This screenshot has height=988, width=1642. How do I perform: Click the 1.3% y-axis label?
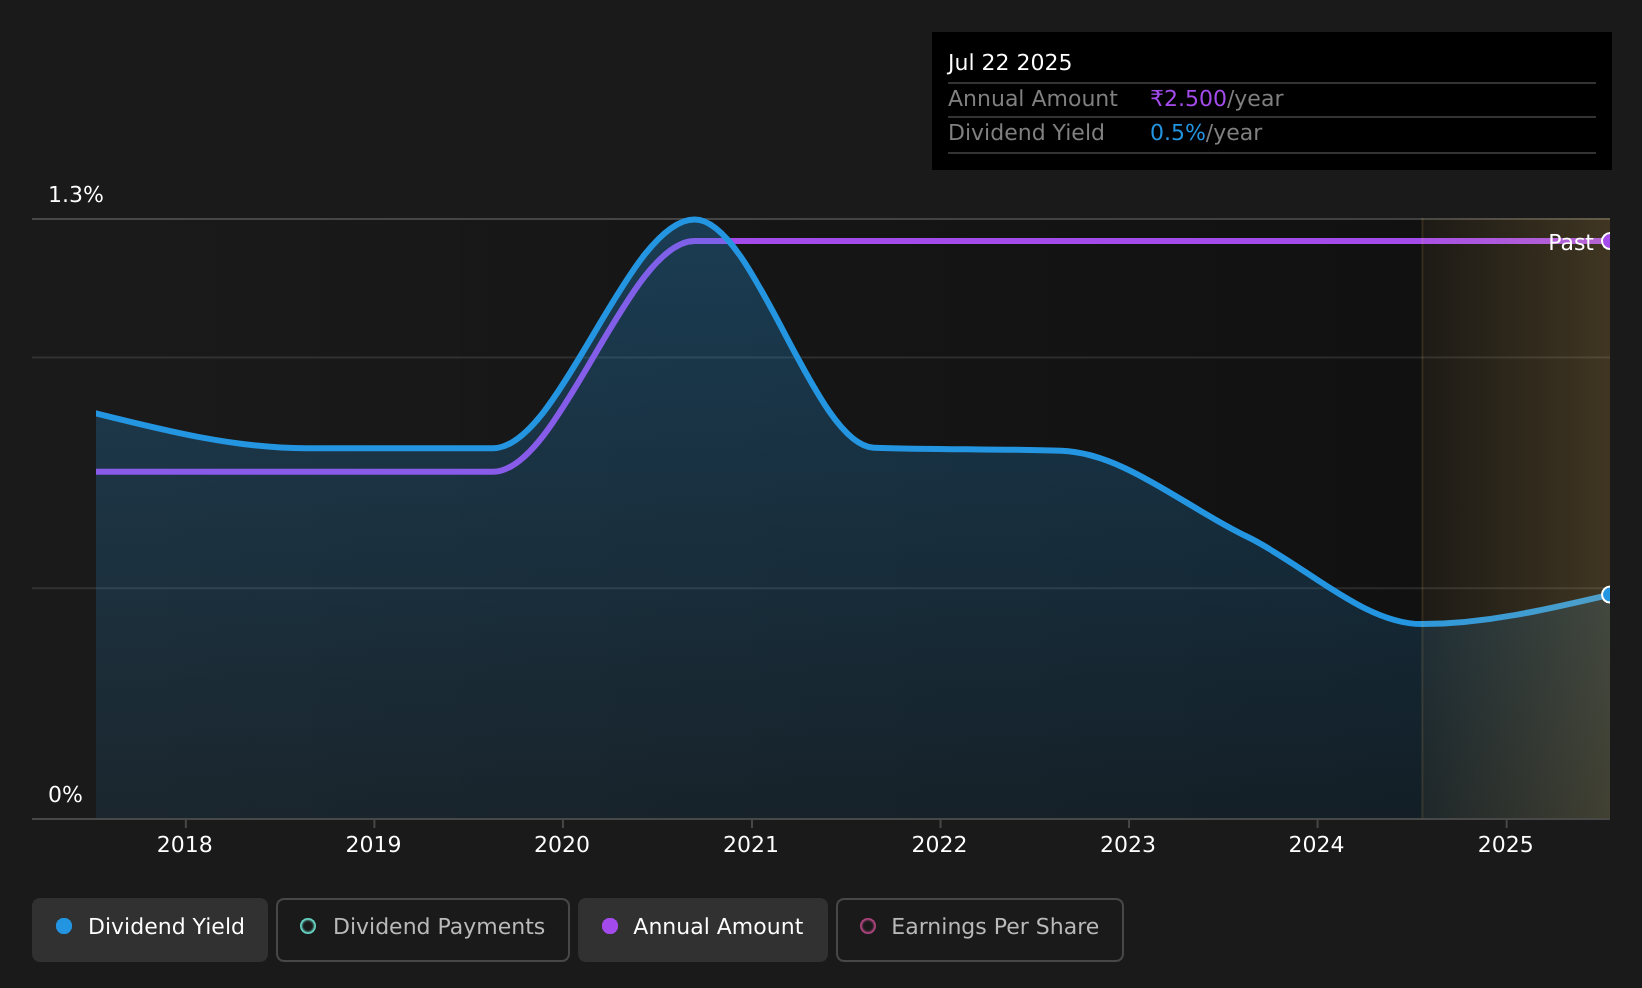pyautogui.click(x=76, y=195)
